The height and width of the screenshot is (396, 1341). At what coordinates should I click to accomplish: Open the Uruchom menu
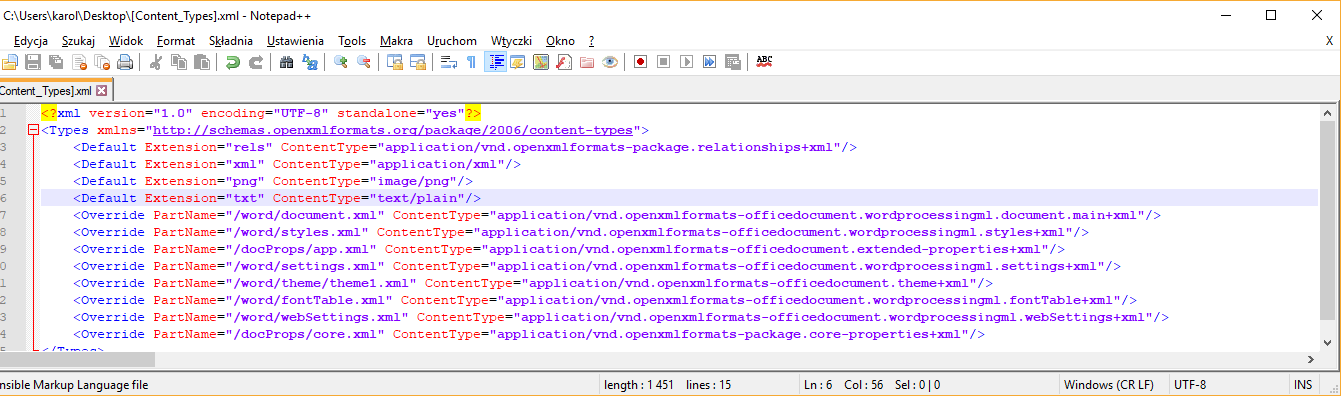tap(452, 41)
